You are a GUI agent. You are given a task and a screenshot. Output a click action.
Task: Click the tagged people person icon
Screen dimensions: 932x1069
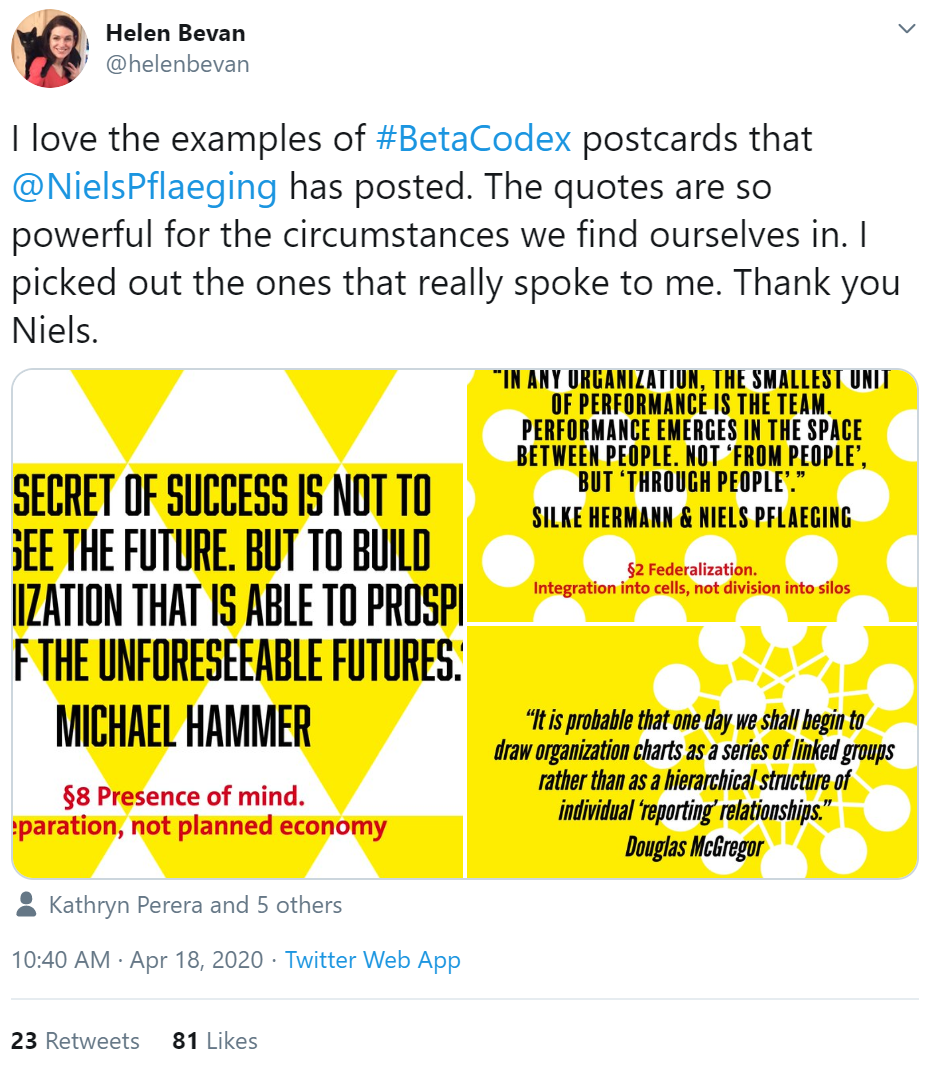tap(26, 905)
